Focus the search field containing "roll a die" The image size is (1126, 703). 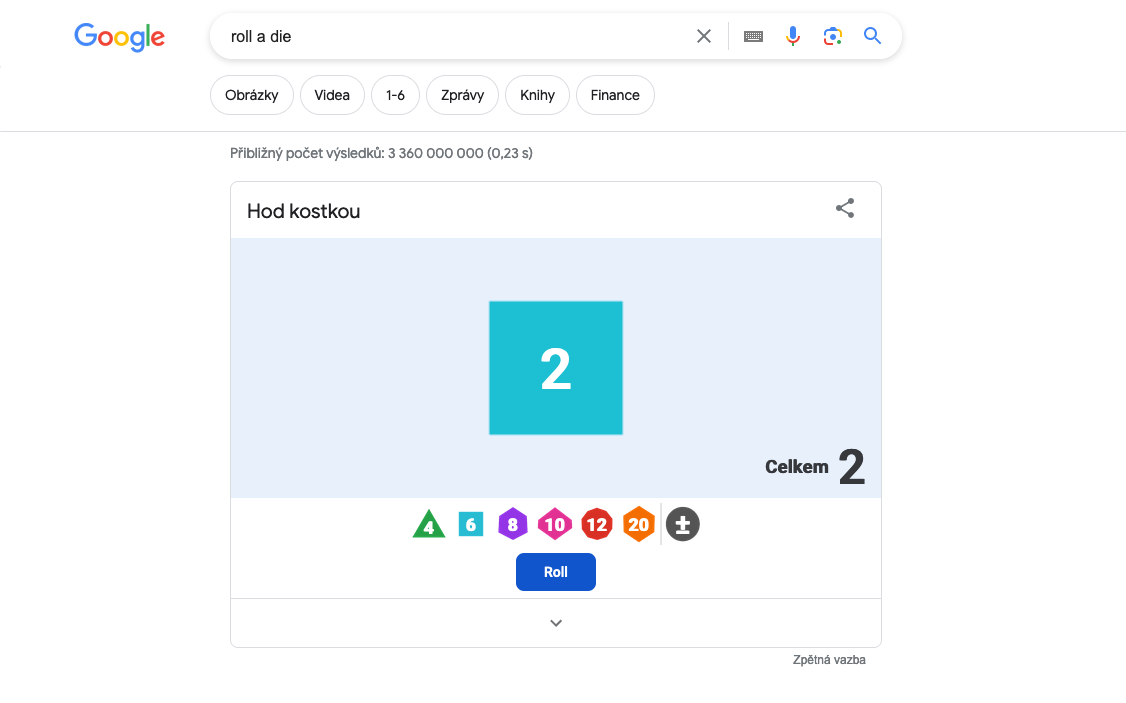point(450,36)
